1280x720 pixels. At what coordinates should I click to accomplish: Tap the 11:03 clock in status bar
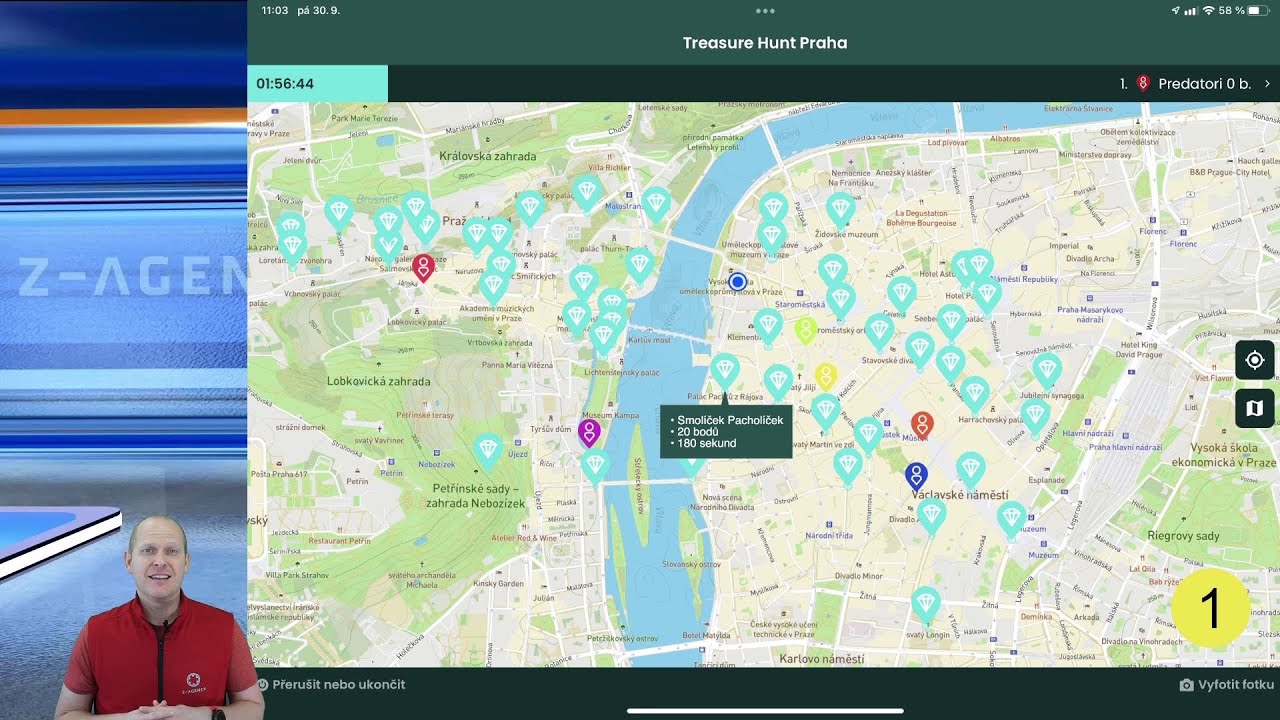pyautogui.click(x=274, y=10)
